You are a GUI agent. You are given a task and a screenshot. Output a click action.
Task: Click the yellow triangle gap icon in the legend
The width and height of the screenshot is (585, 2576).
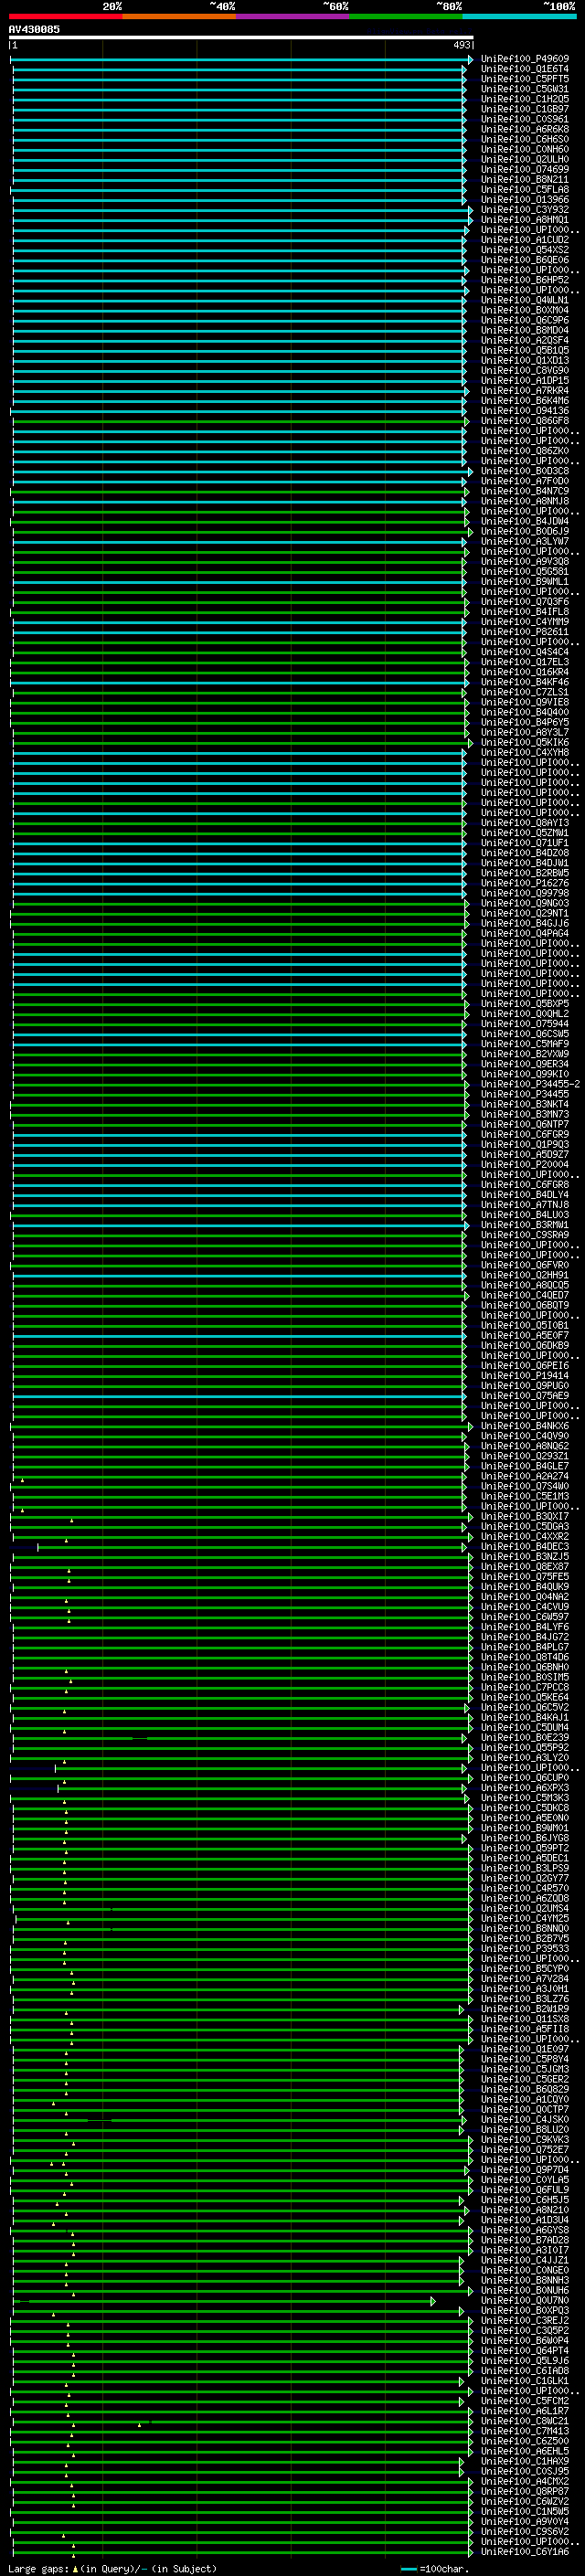(75, 2568)
